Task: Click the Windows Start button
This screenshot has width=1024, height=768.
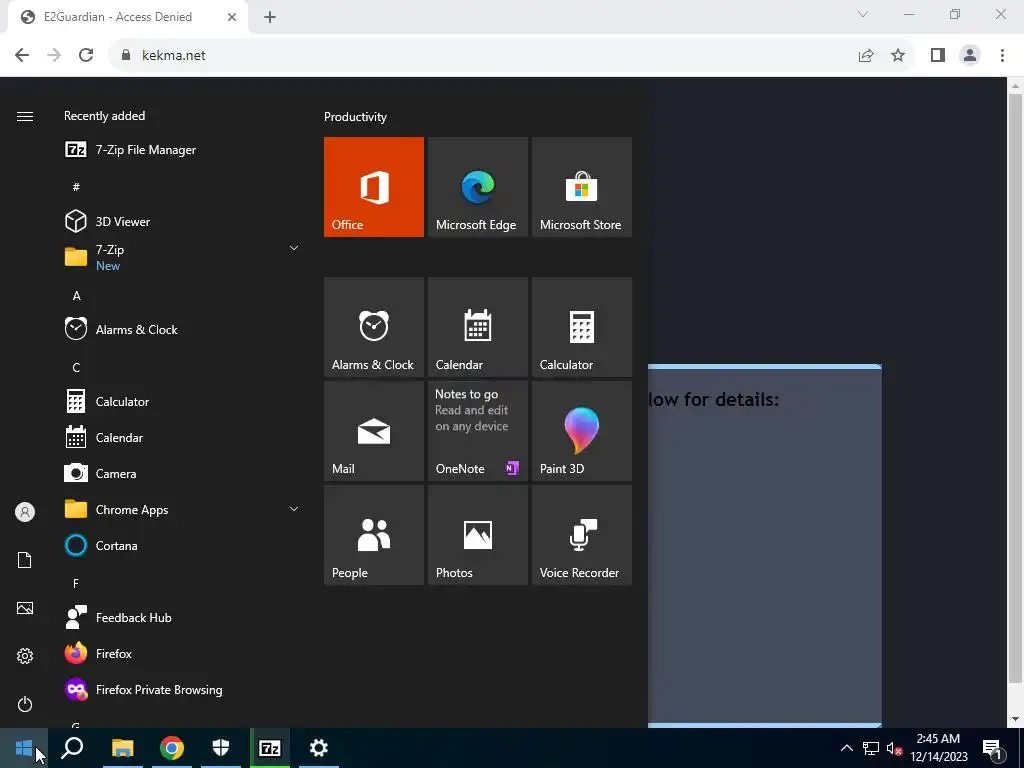Action: point(24,748)
